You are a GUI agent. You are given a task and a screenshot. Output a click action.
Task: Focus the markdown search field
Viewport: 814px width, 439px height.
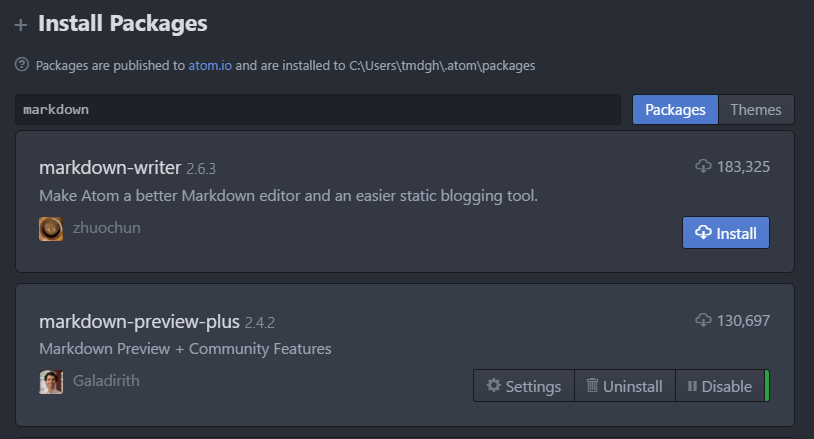(x=318, y=109)
